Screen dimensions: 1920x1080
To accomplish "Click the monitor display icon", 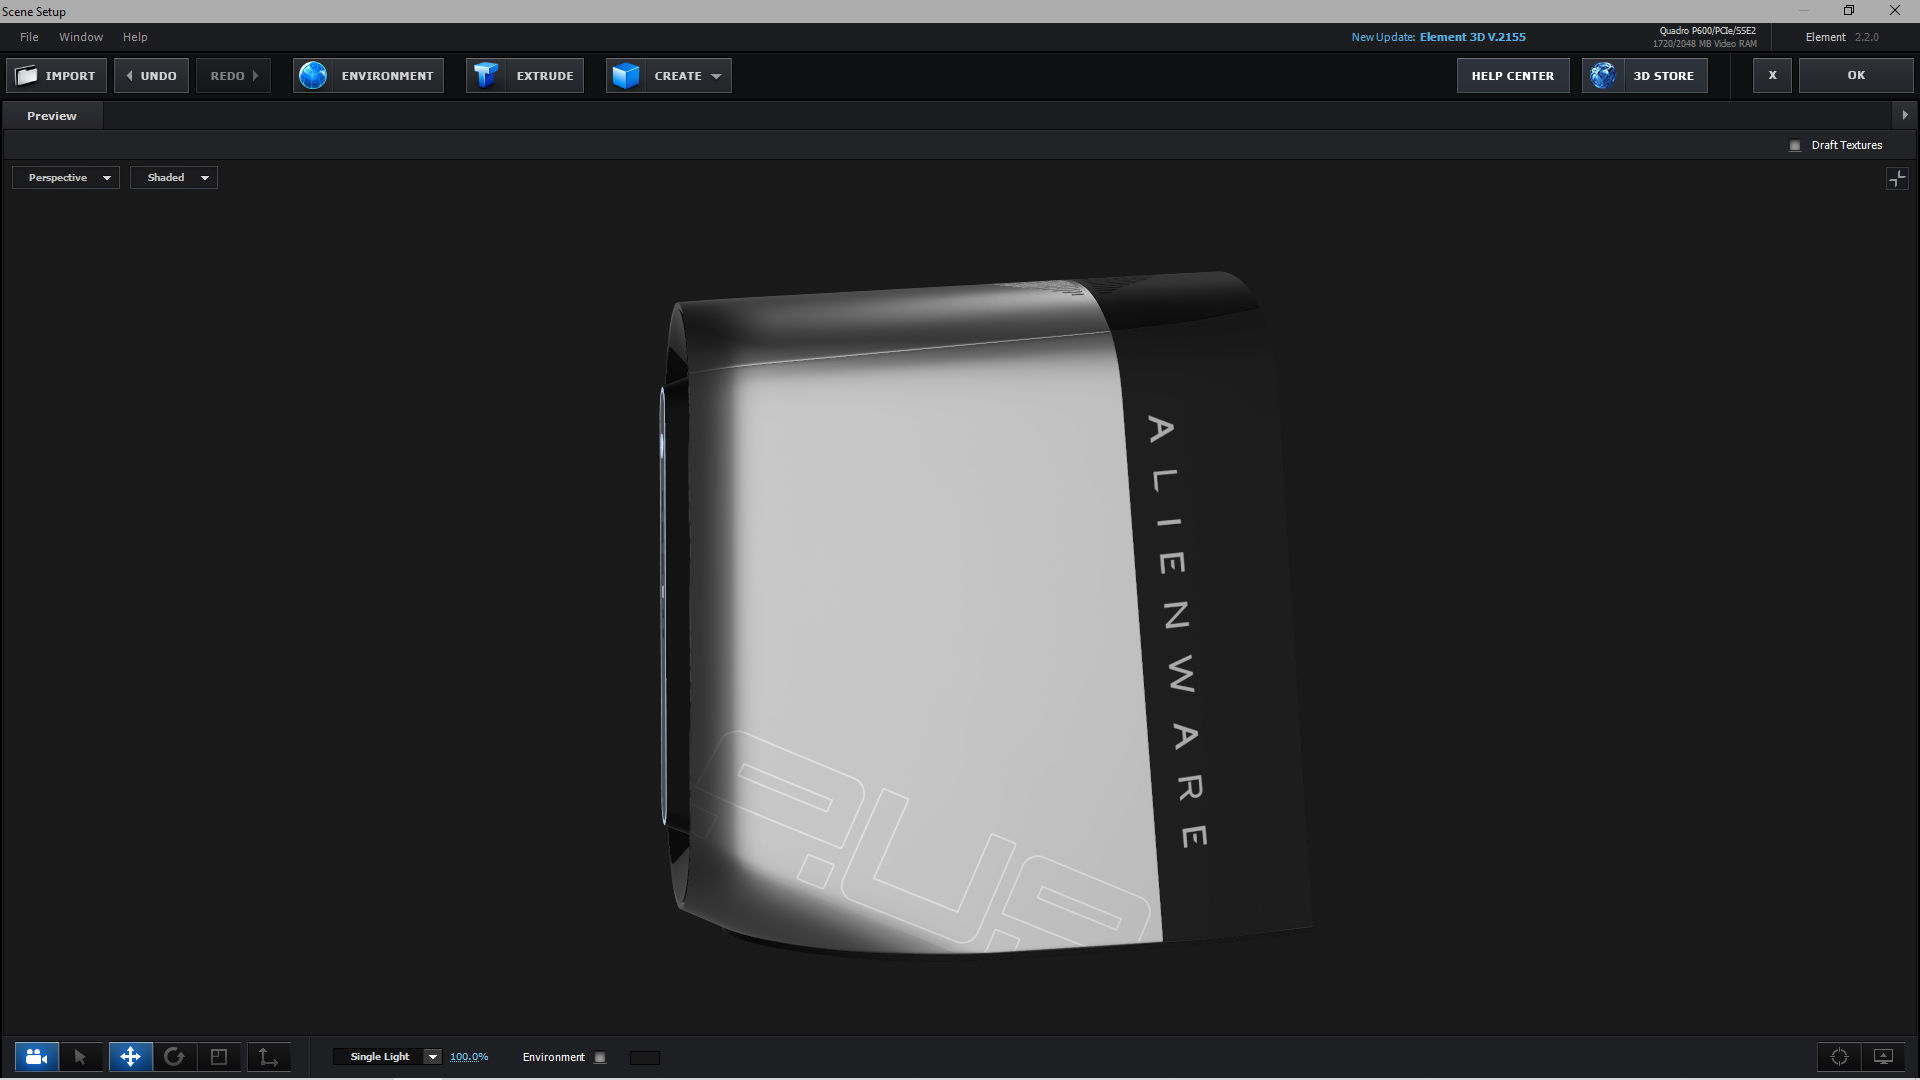I will 1883,1057.
